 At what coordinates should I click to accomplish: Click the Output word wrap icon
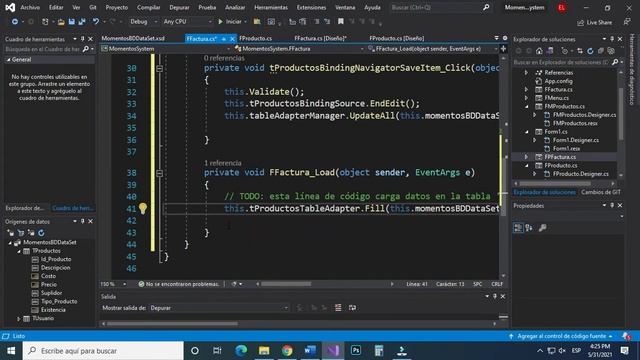[x=352, y=308]
